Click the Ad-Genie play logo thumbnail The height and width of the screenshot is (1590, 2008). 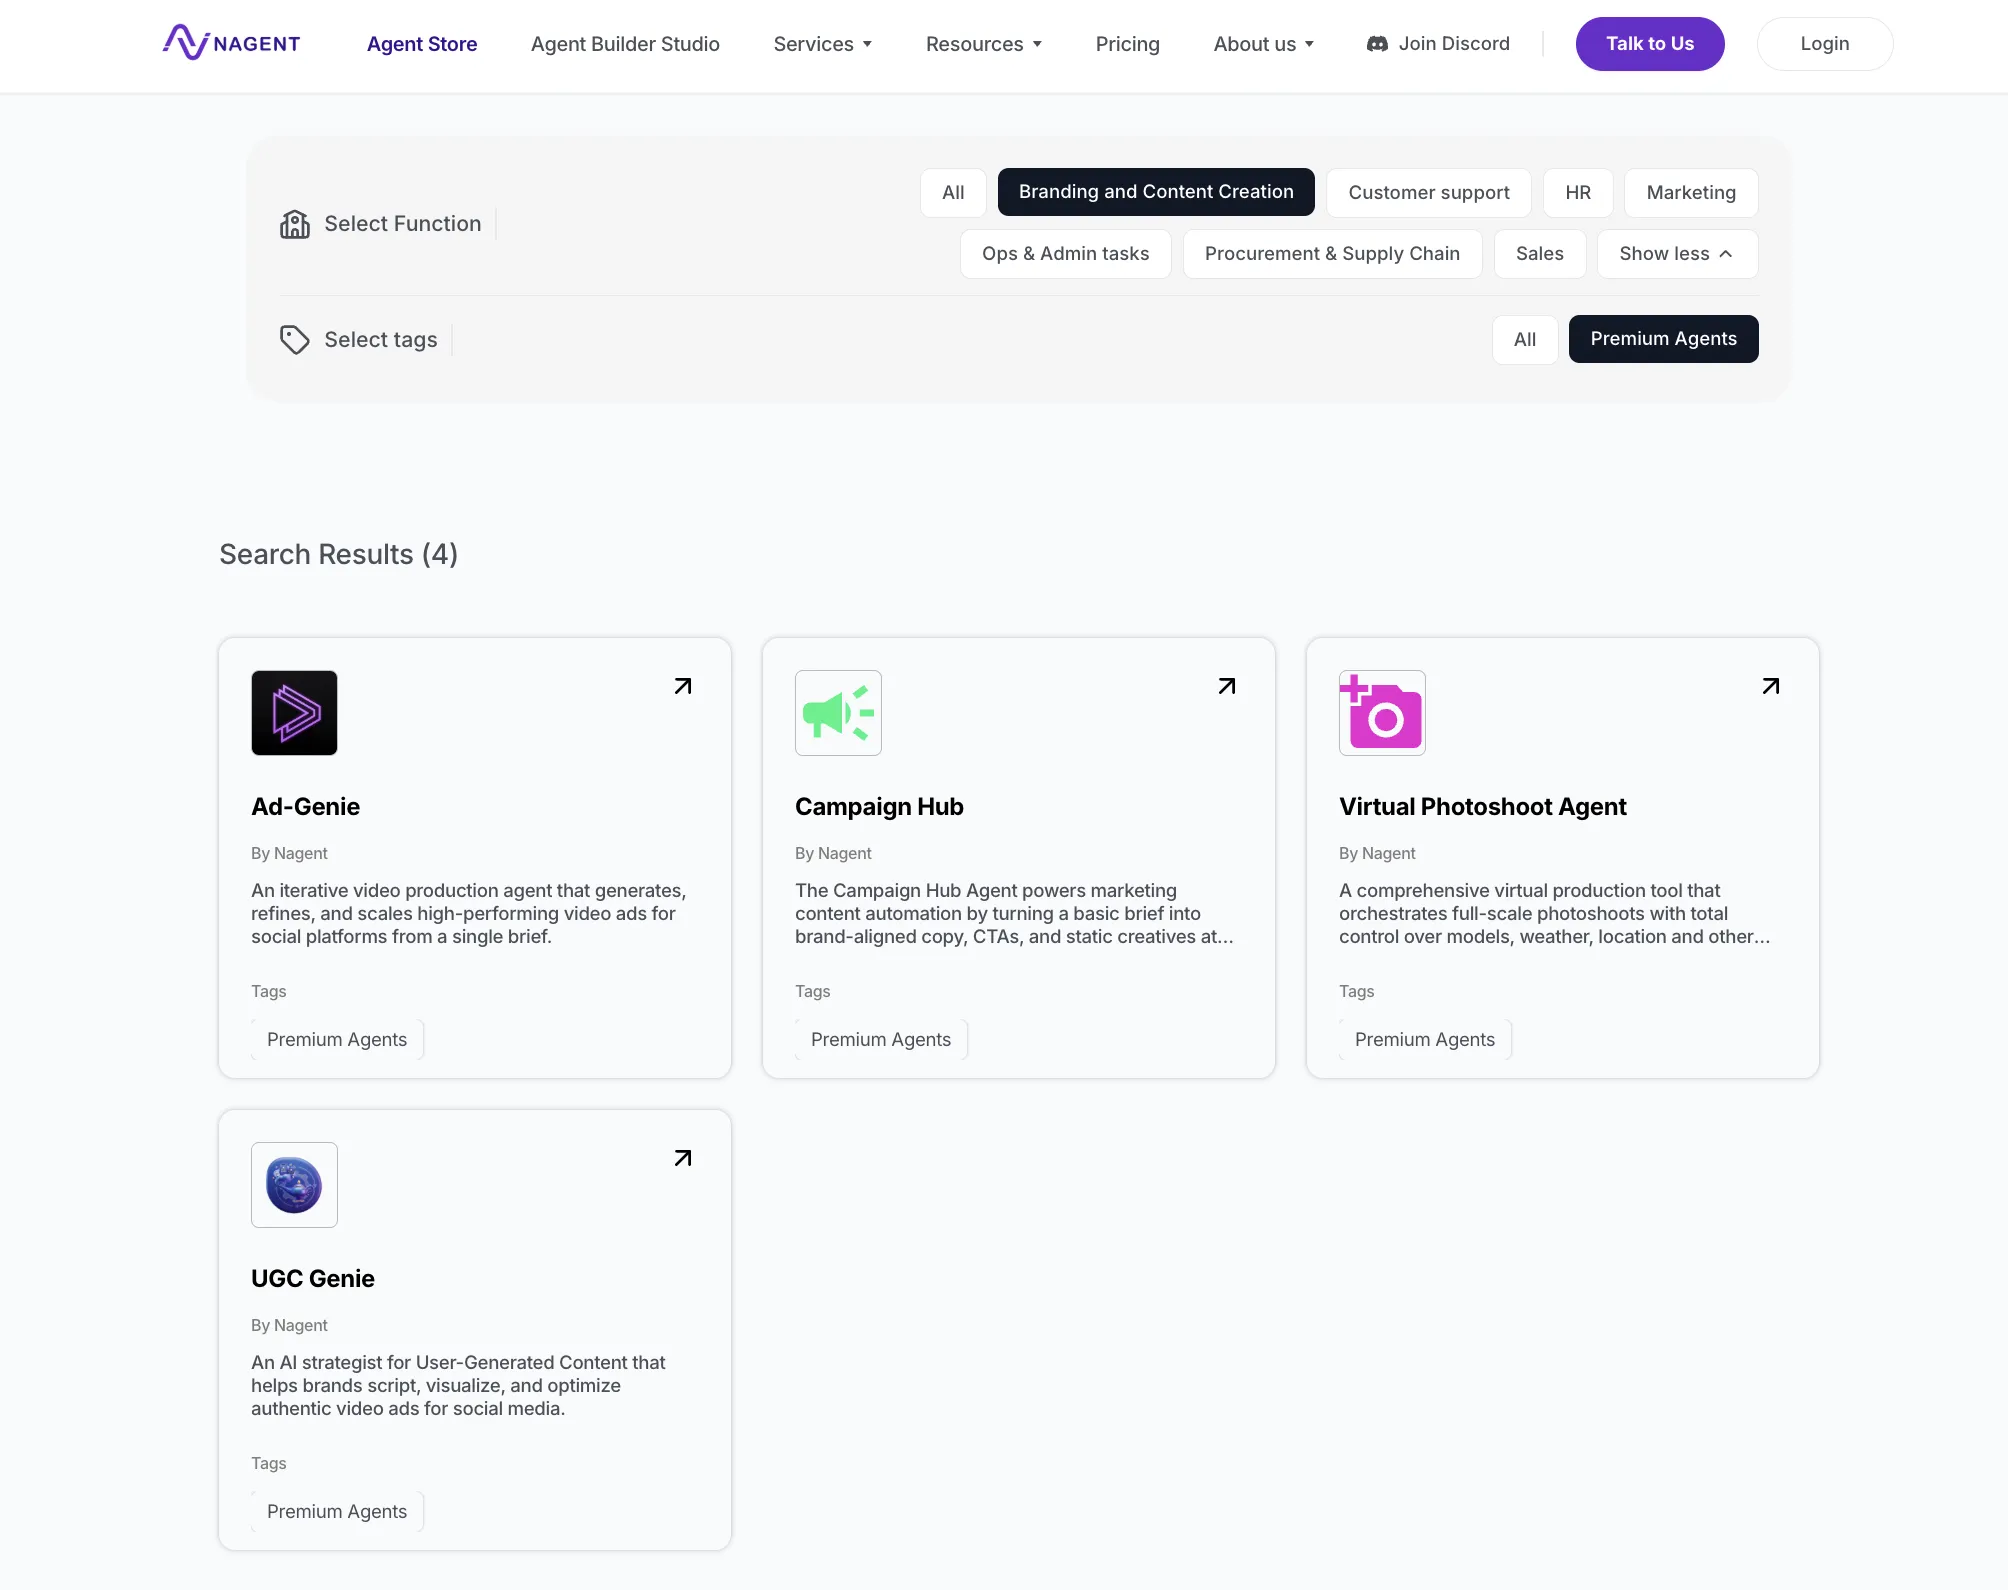[x=294, y=713]
